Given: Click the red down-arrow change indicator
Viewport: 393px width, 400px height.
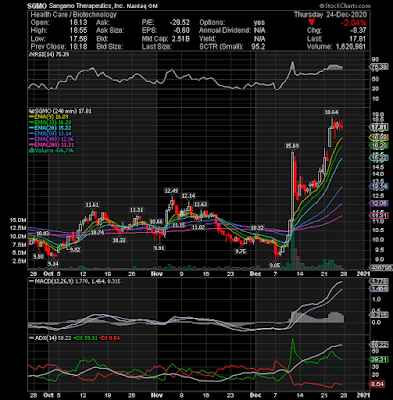Looking at the screenshot, I should click(x=311, y=23).
